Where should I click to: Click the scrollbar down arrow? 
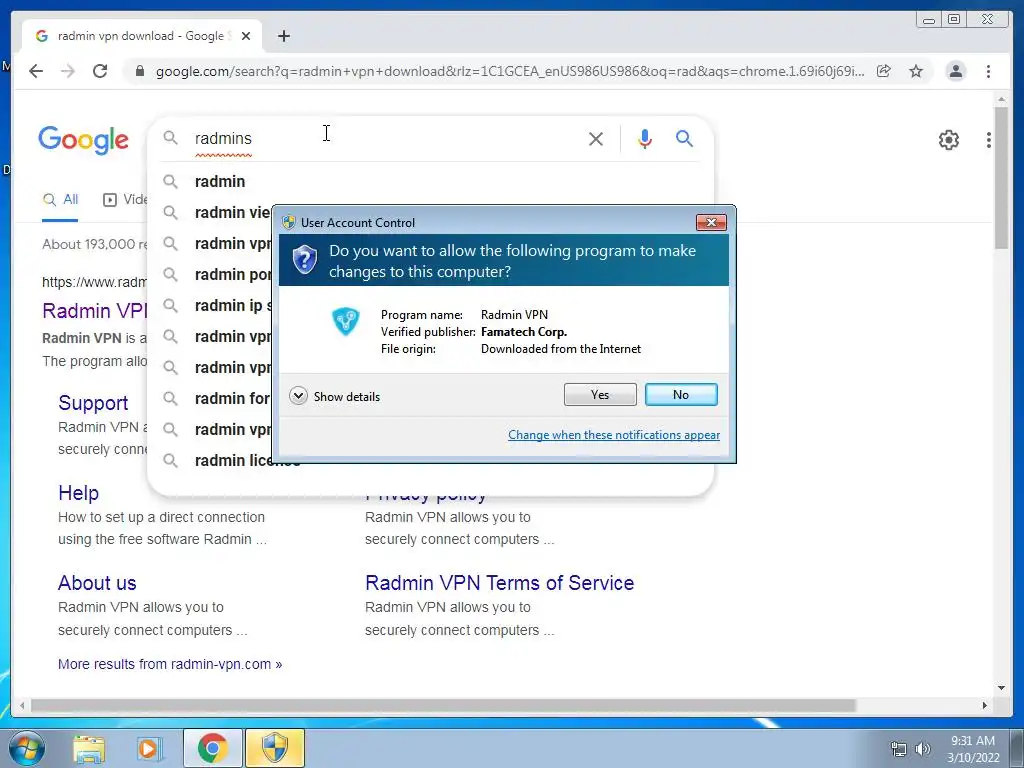point(1001,688)
